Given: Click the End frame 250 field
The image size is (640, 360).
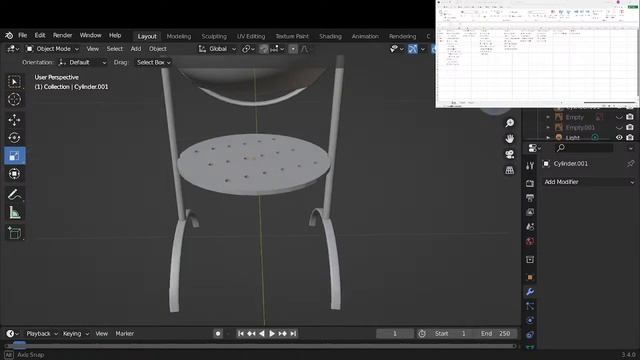Looking at the screenshot, I should point(495,333).
